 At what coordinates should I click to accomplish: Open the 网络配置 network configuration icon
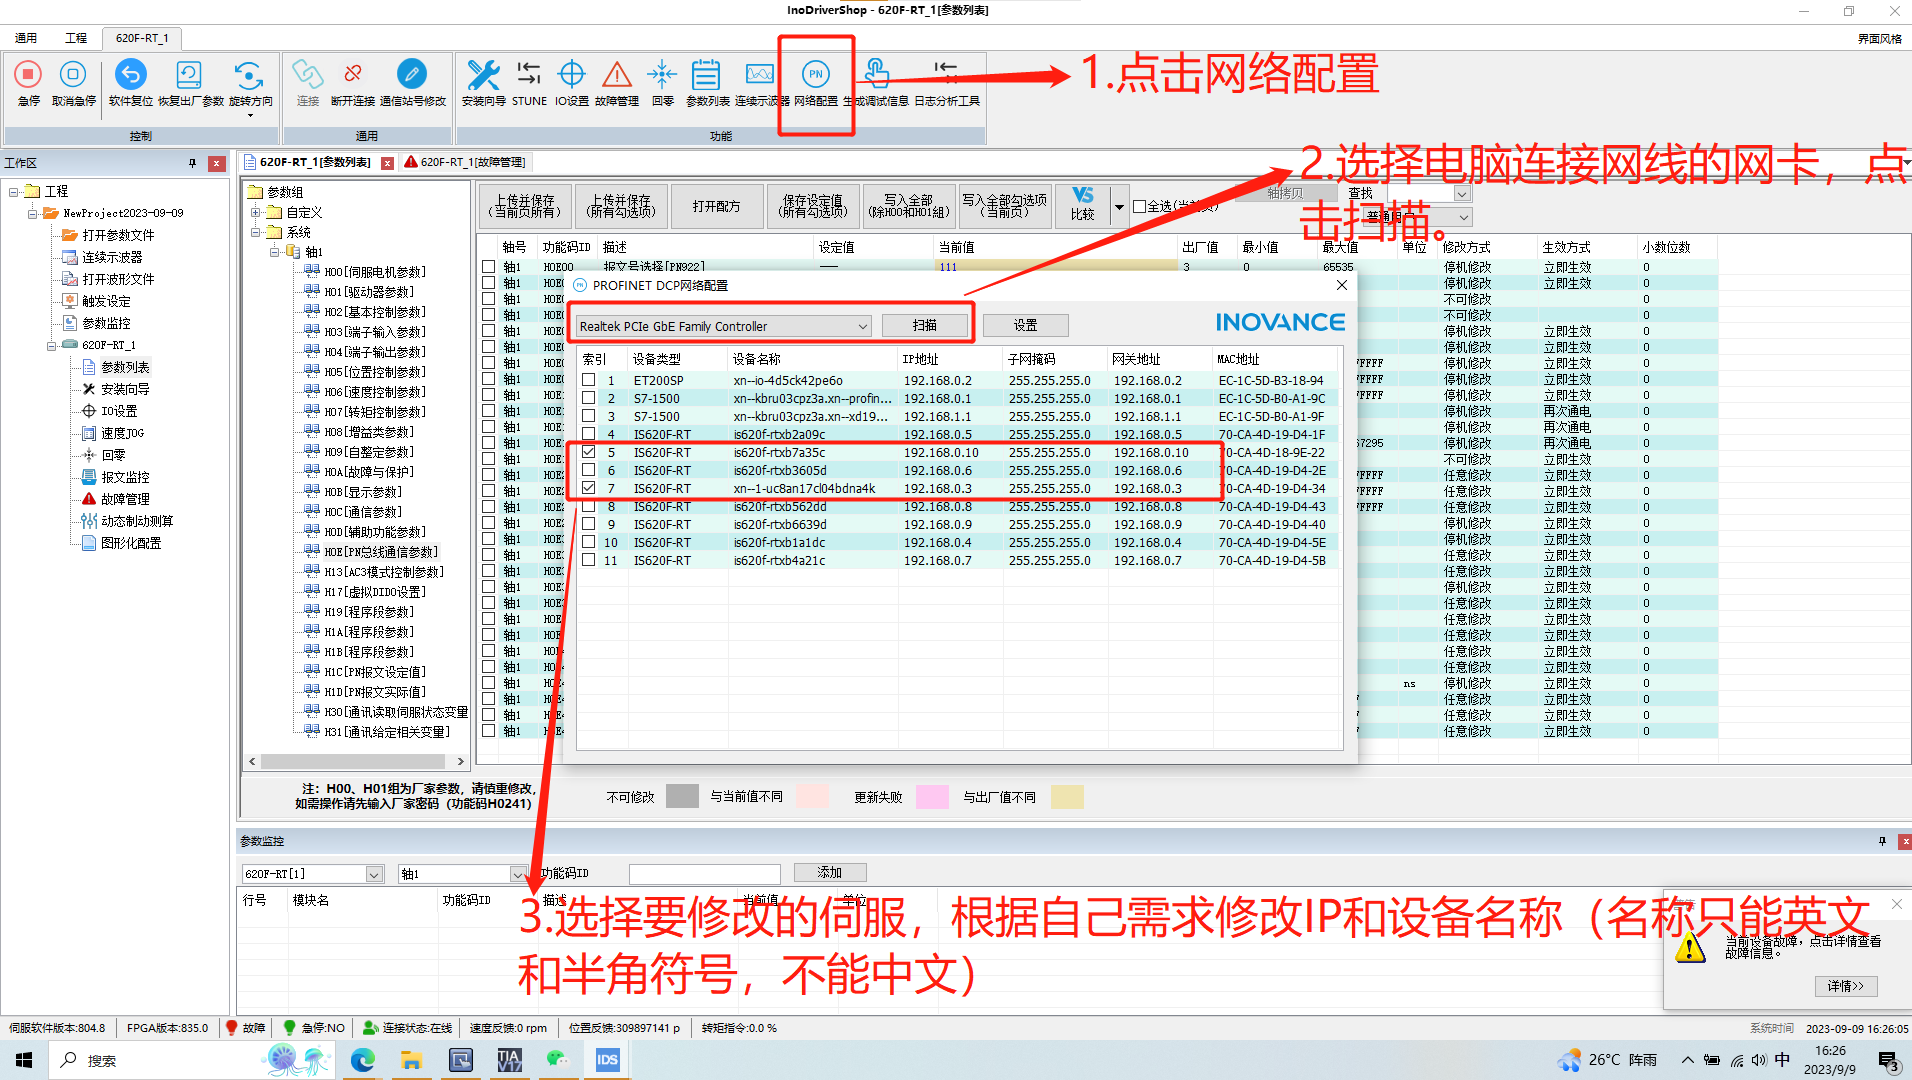coord(816,75)
